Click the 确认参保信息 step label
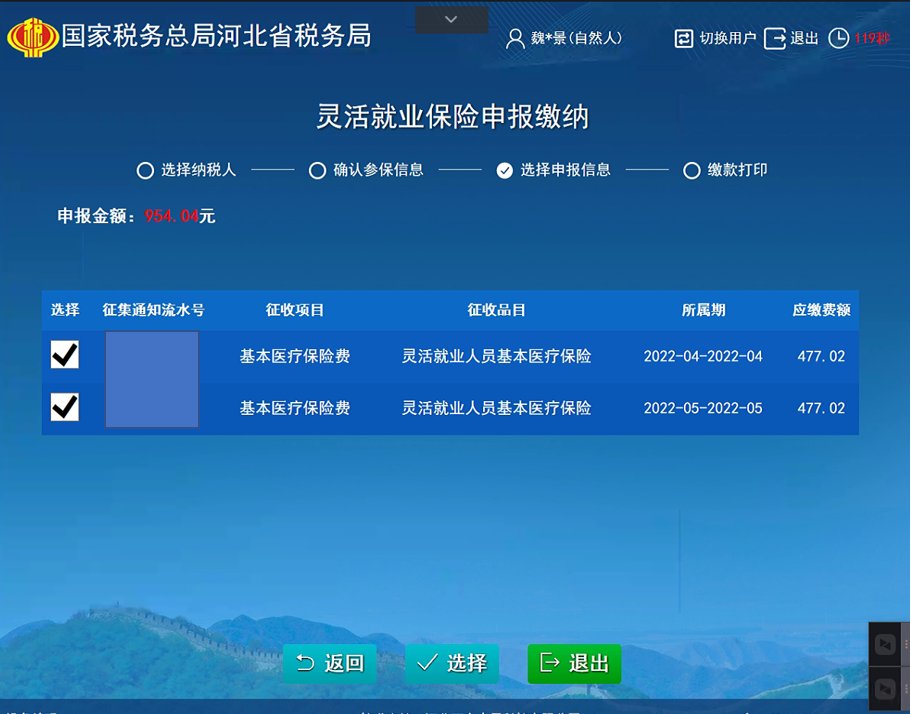The height and width of the screenshot is (714, 911). 378,170
